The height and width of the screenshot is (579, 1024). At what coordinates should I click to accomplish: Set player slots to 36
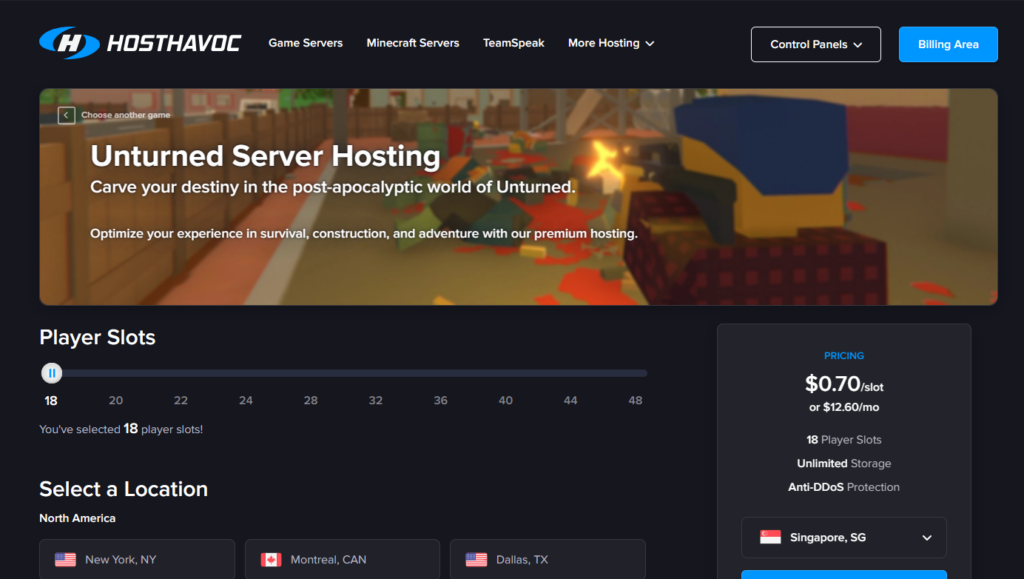click(x=441, y=400)
